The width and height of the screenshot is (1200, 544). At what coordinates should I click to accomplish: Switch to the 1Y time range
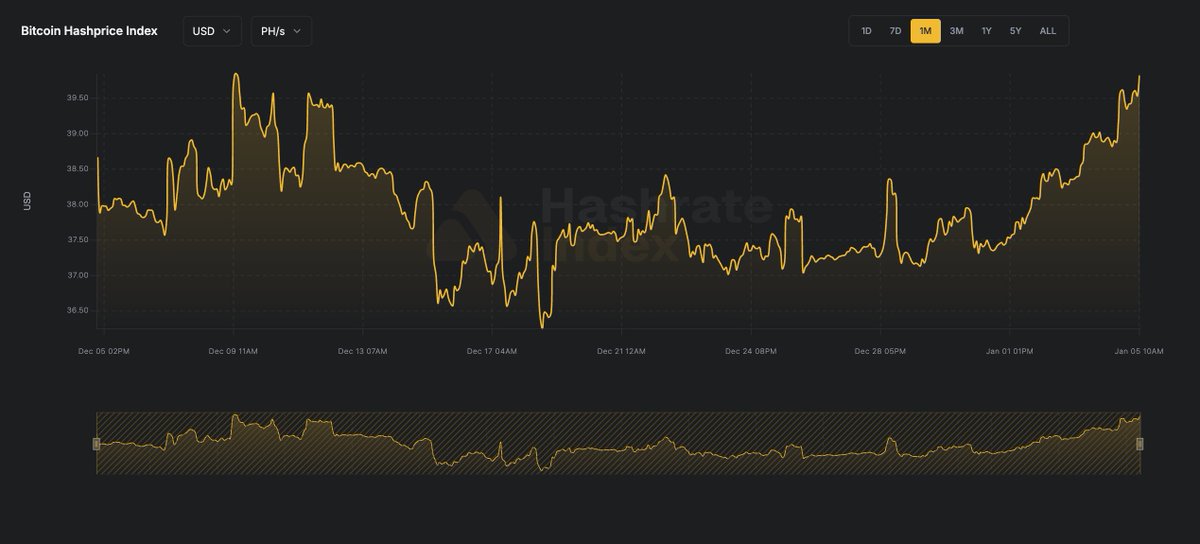tap(986, 31)
